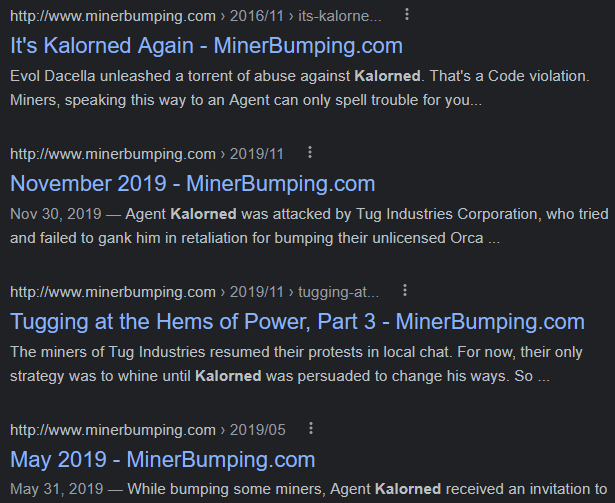Click the Nov 30, 2019 snippet about Tug Industries Corporation
The image size is (615, 503).
point(309,226)
